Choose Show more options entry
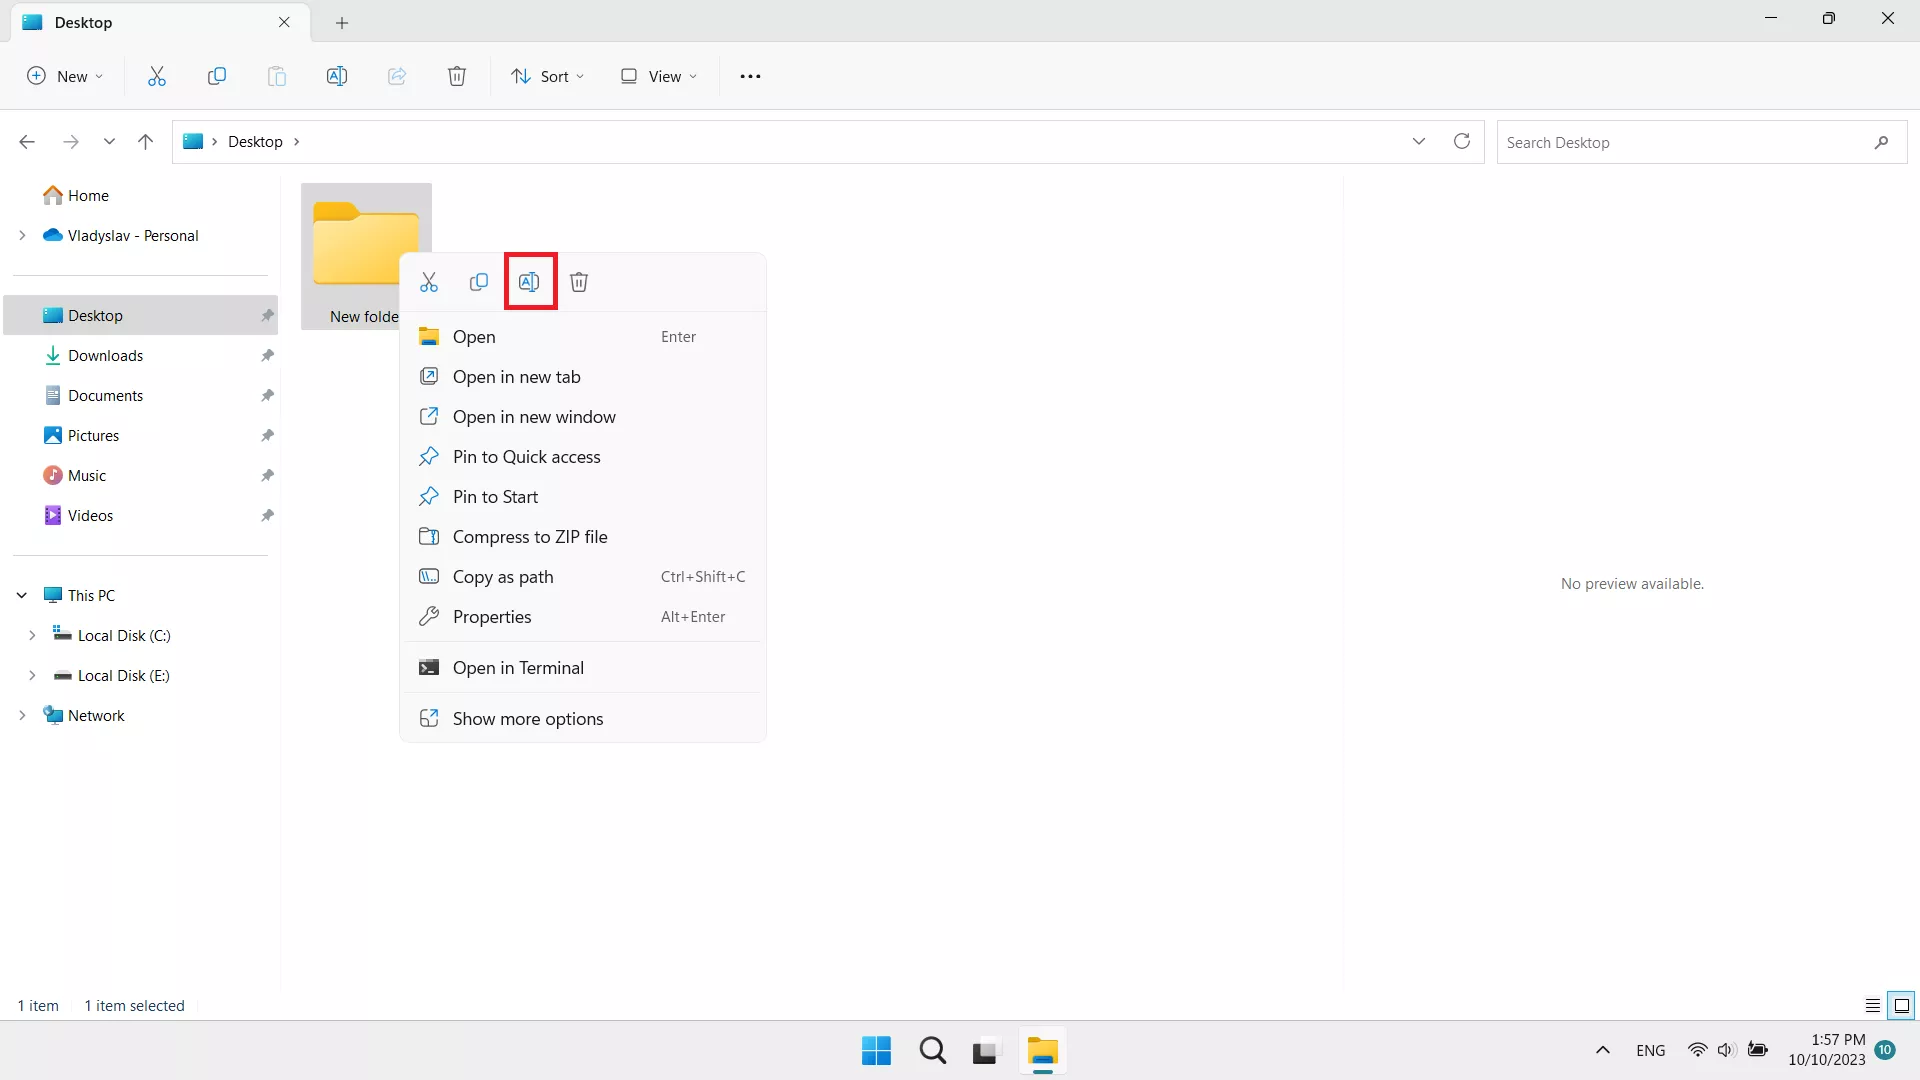The height and width of the screenshot is (1080, 1920). (x=528, y=719)
